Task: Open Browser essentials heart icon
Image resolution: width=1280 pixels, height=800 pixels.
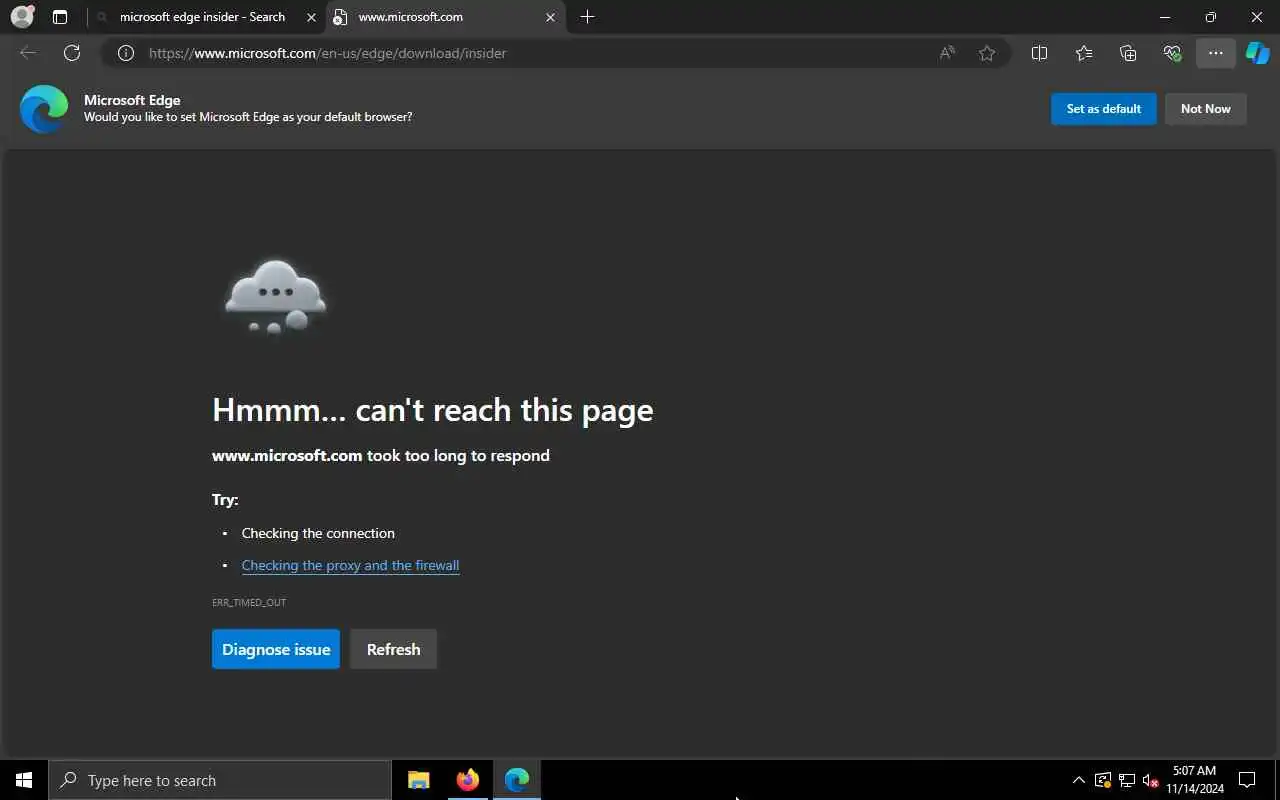Action: [1172, 53]
